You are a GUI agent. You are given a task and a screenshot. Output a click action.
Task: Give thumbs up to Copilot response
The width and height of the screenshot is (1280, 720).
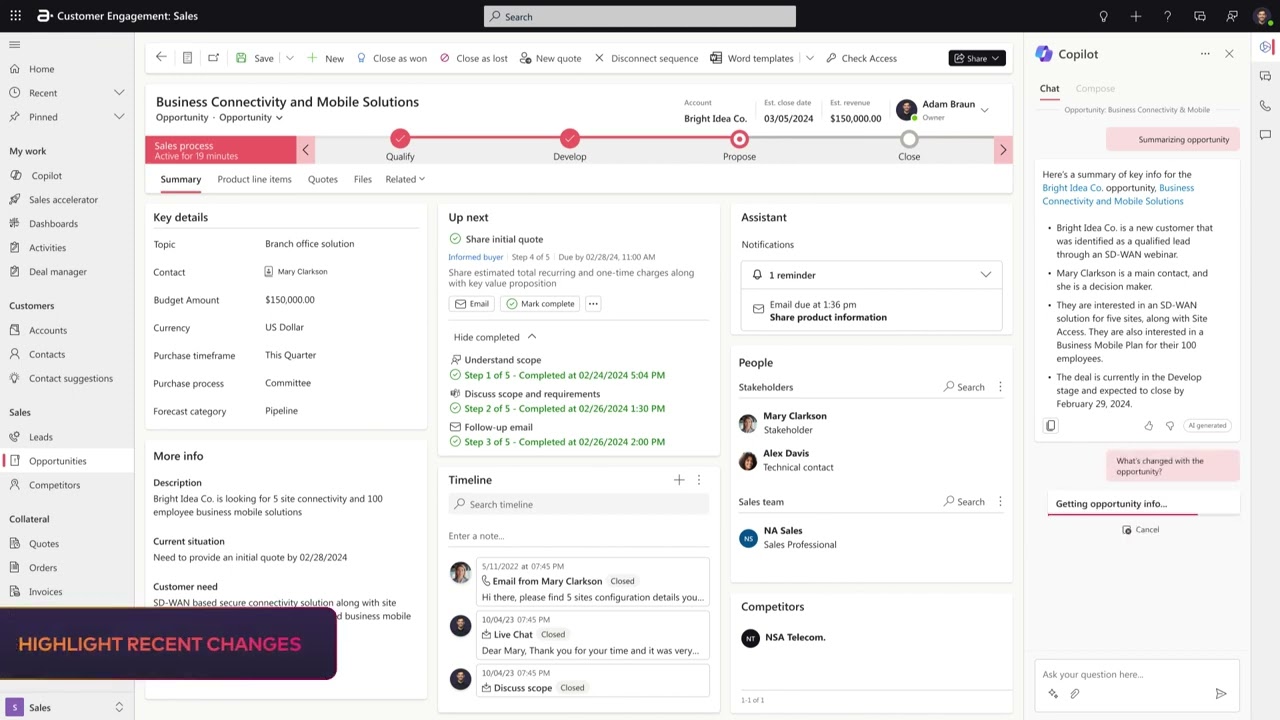[x=1149, y=426]
